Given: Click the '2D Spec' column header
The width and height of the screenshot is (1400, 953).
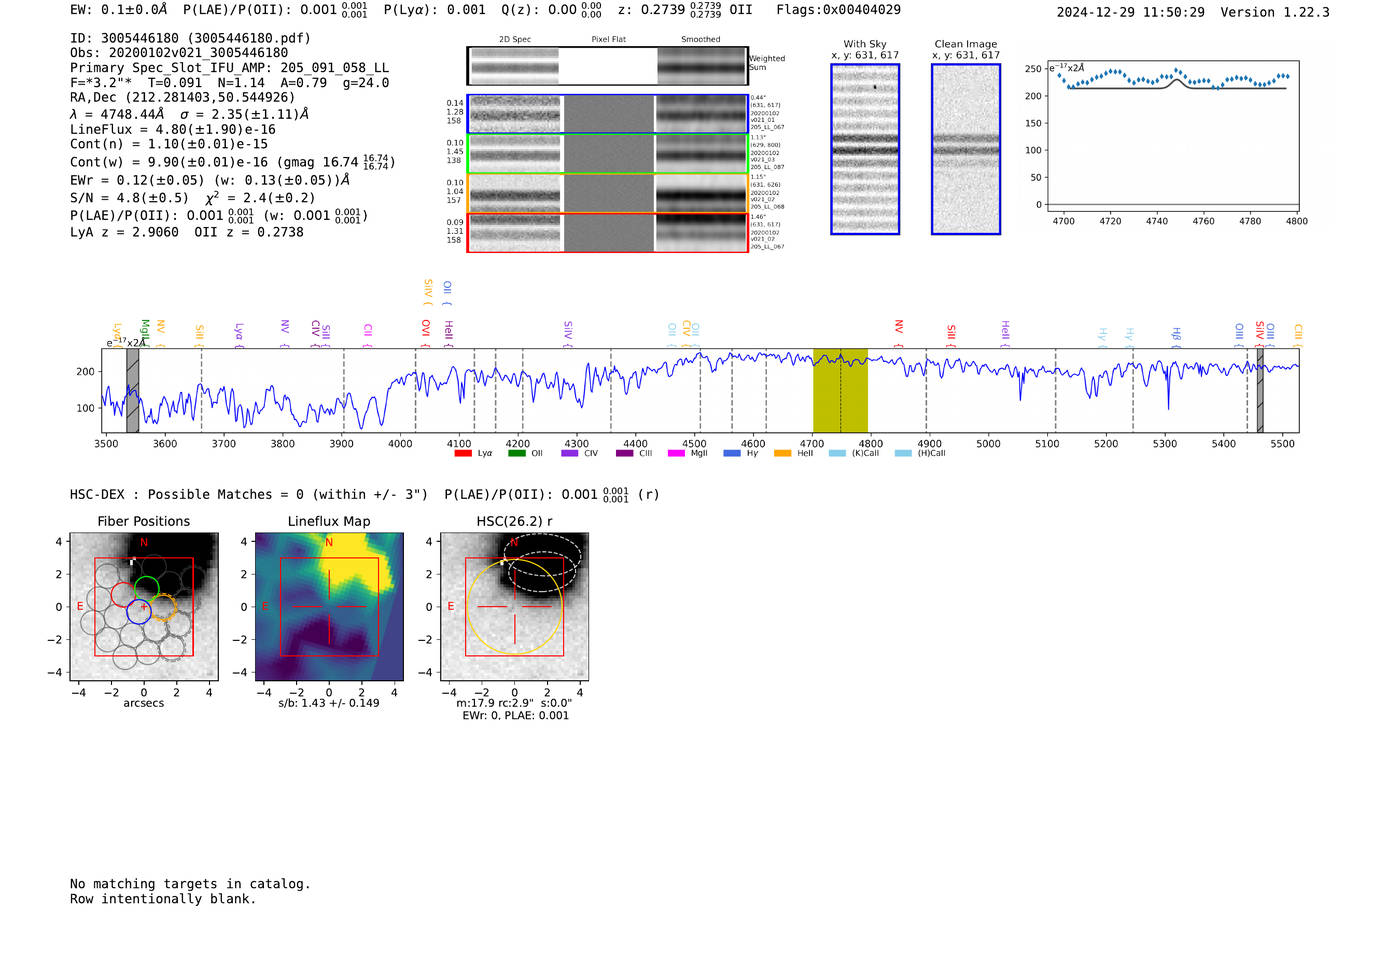Looking at the screenshot, I should pos(515,40).
